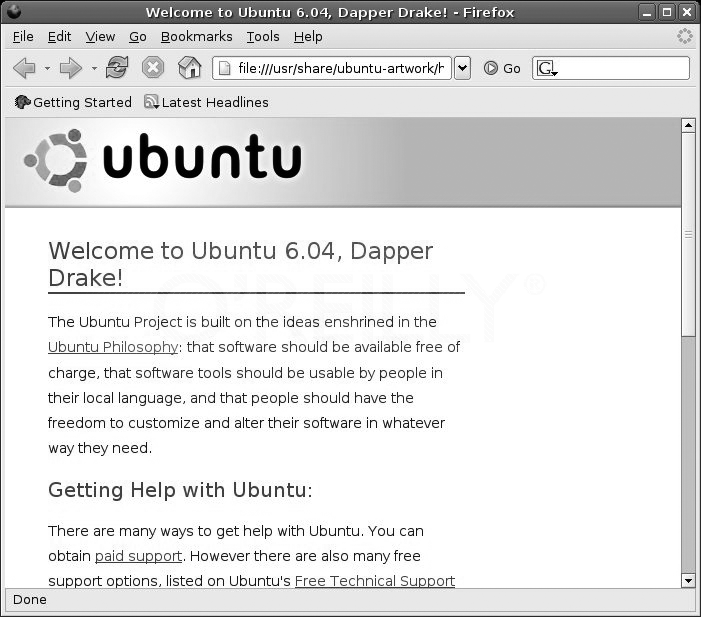This screenshot has height=617, width=701.
Task: Click the Firefox activity throbber icon
Action: coord(684,36)
